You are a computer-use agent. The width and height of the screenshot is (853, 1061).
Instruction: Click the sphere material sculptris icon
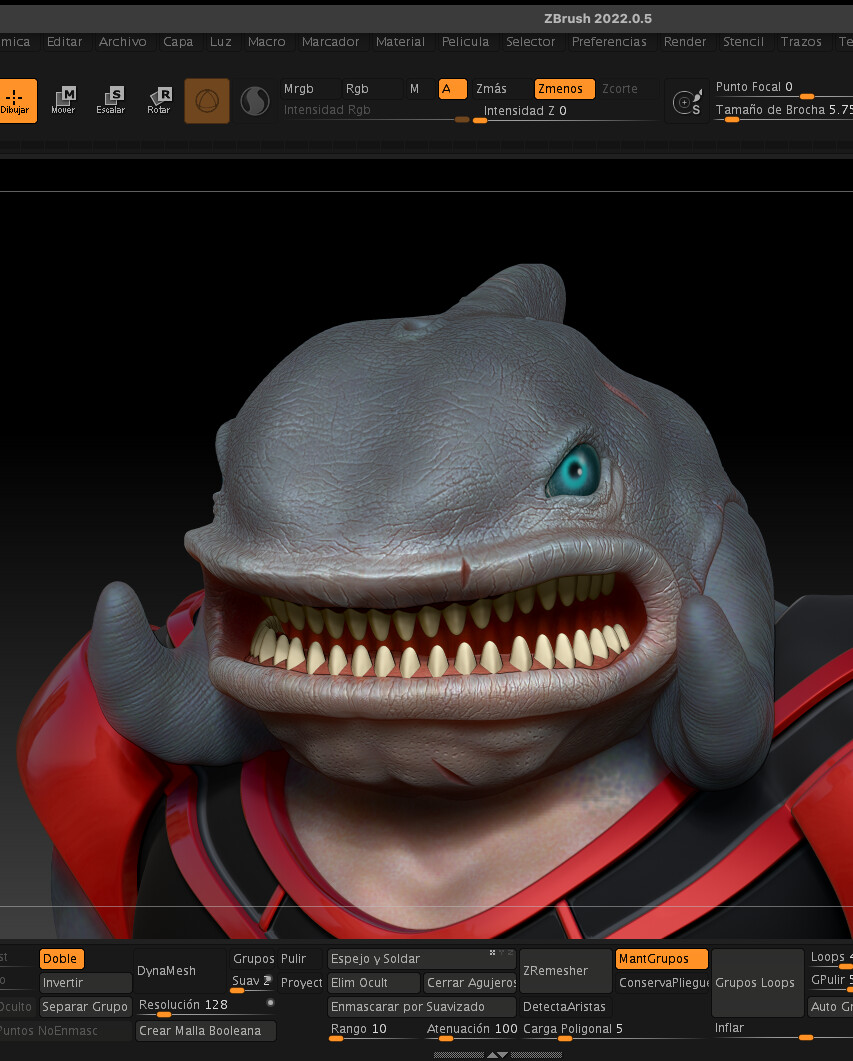click(x=255, y=101)
